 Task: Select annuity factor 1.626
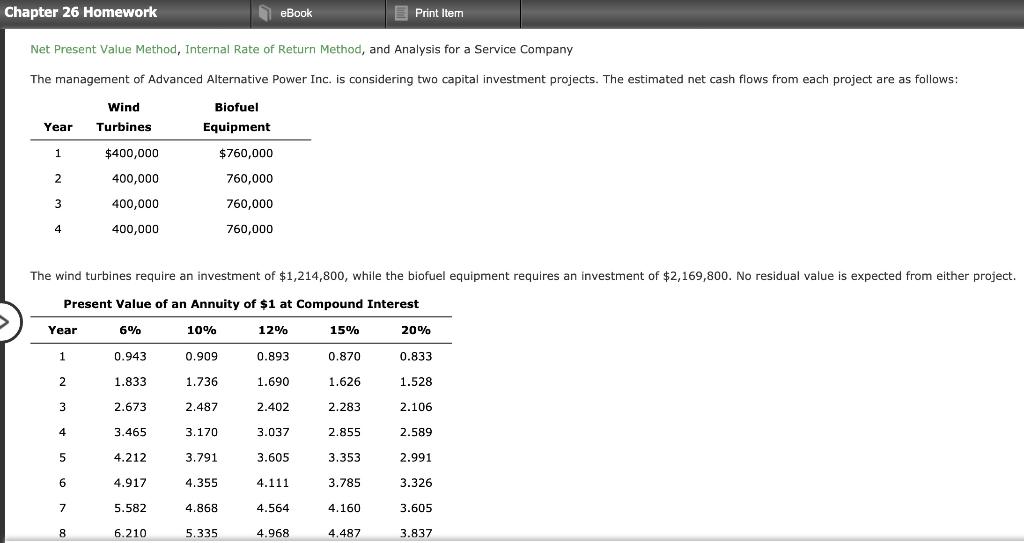(344, 382)
